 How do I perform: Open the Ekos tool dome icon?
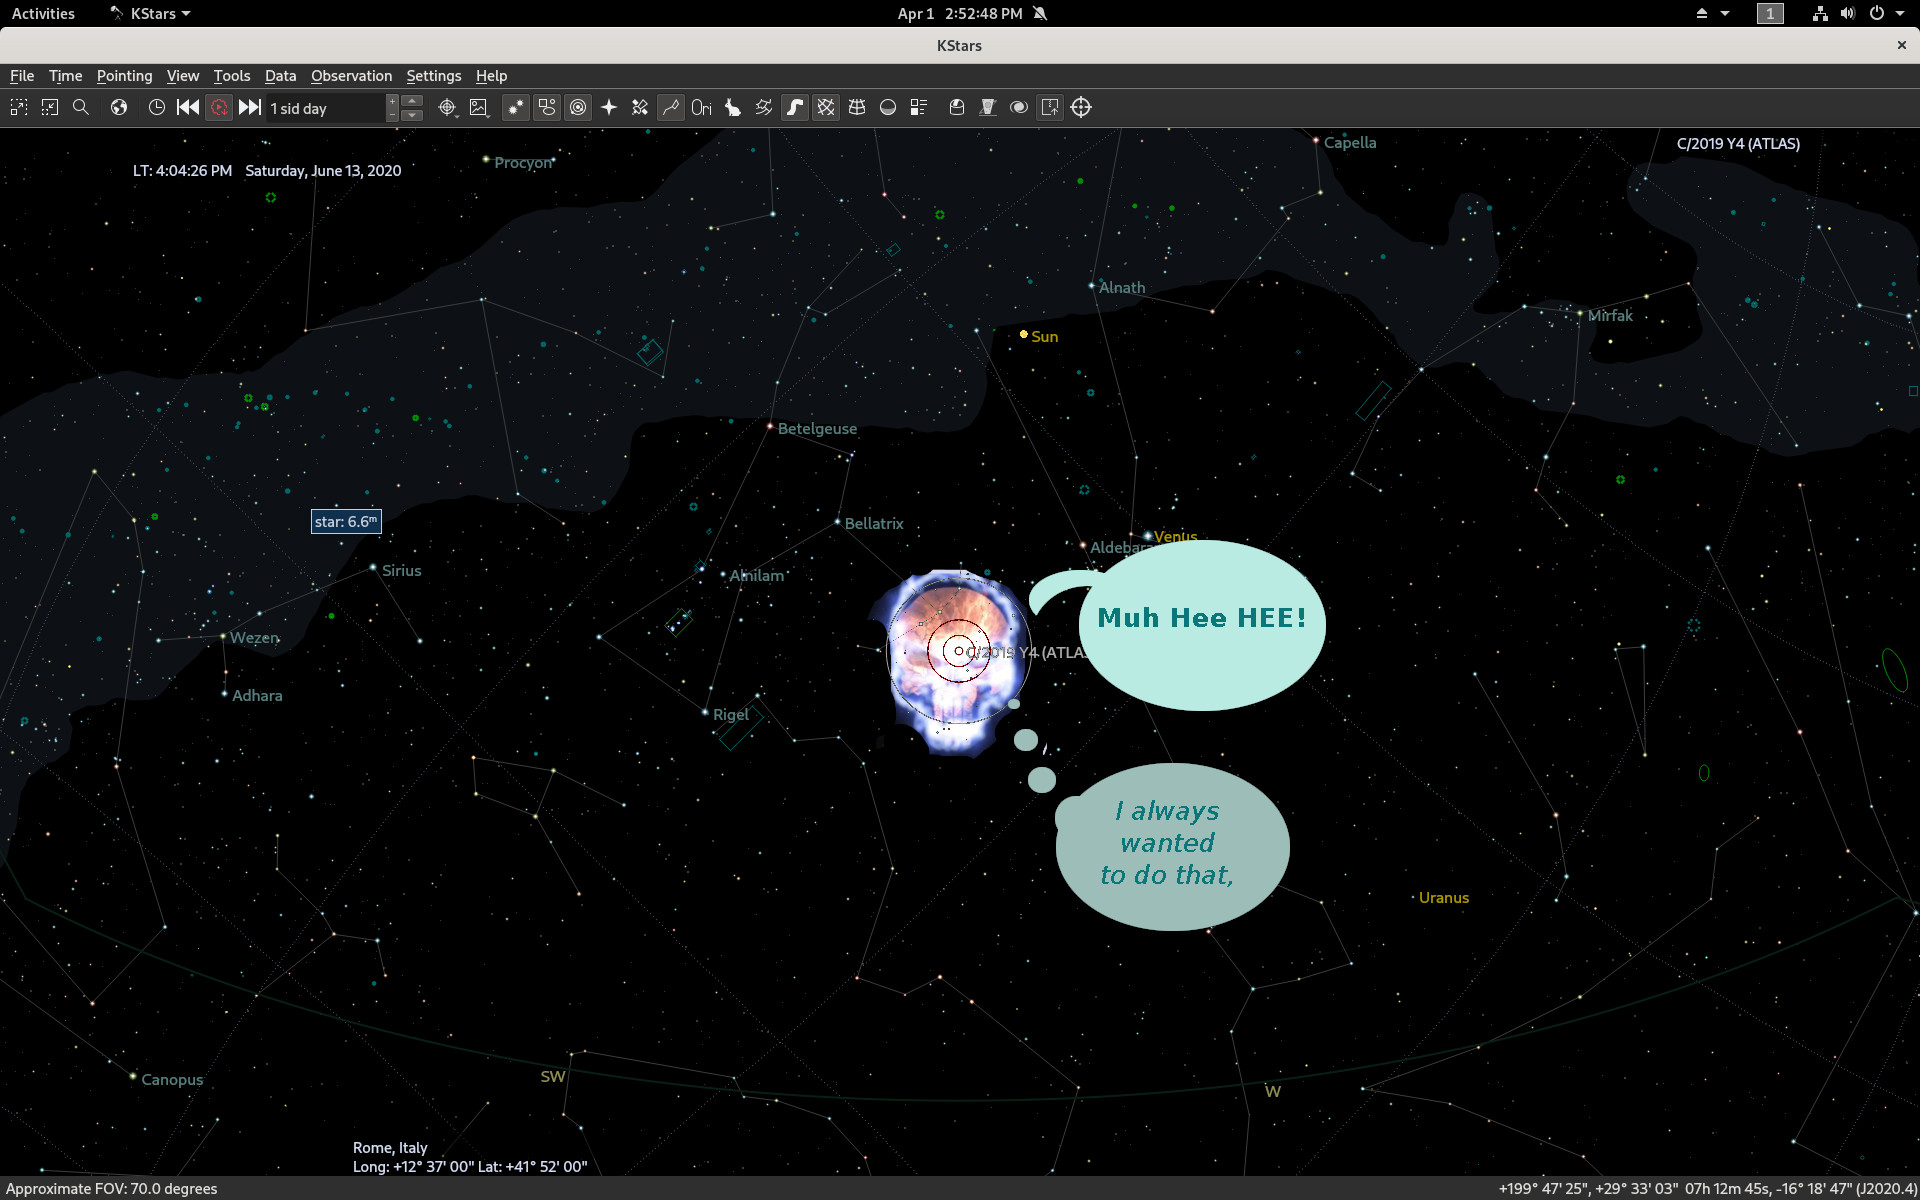pos(957,107)
